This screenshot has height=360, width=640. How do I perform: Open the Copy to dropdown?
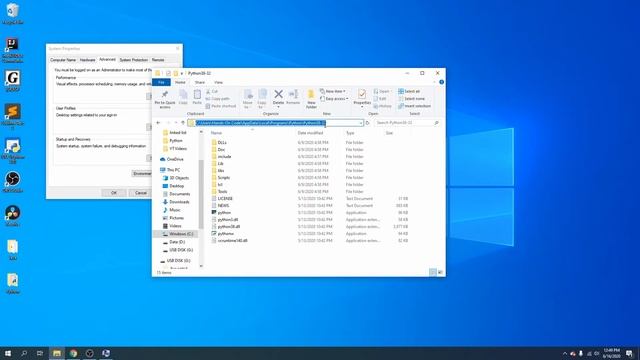[x=262, y=99]
